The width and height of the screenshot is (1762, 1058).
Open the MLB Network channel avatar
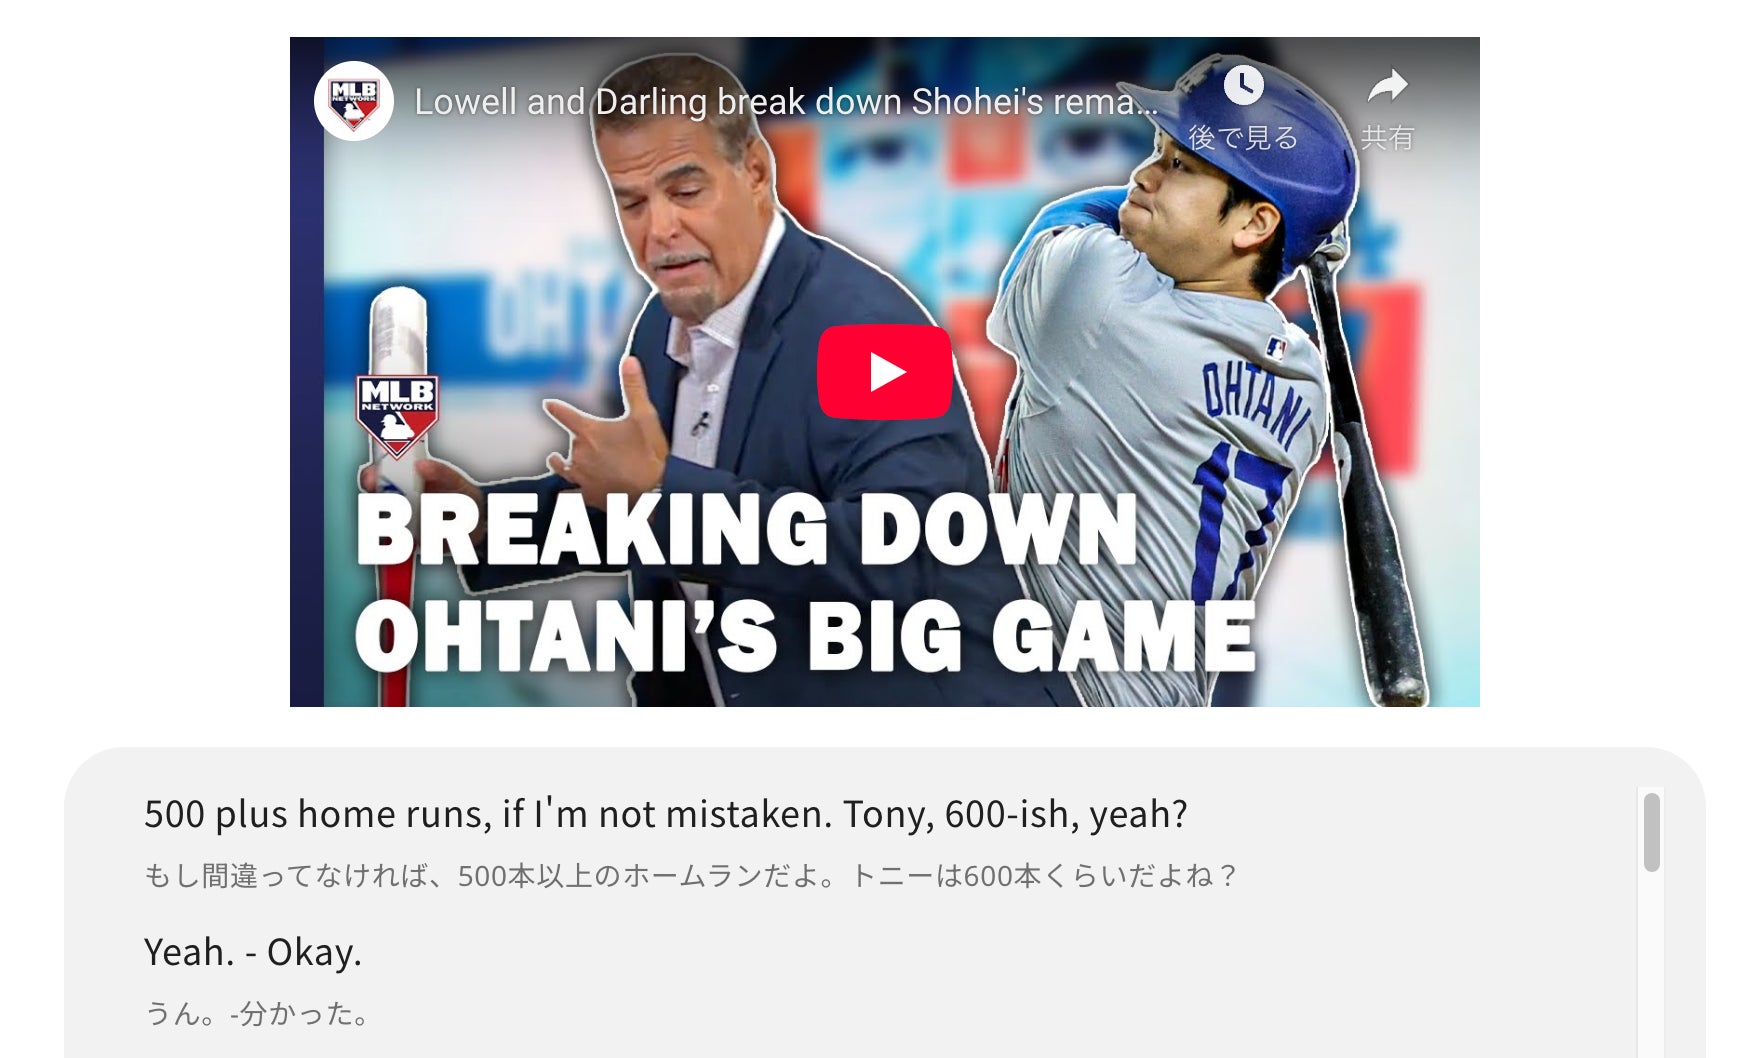pos(353,101)
